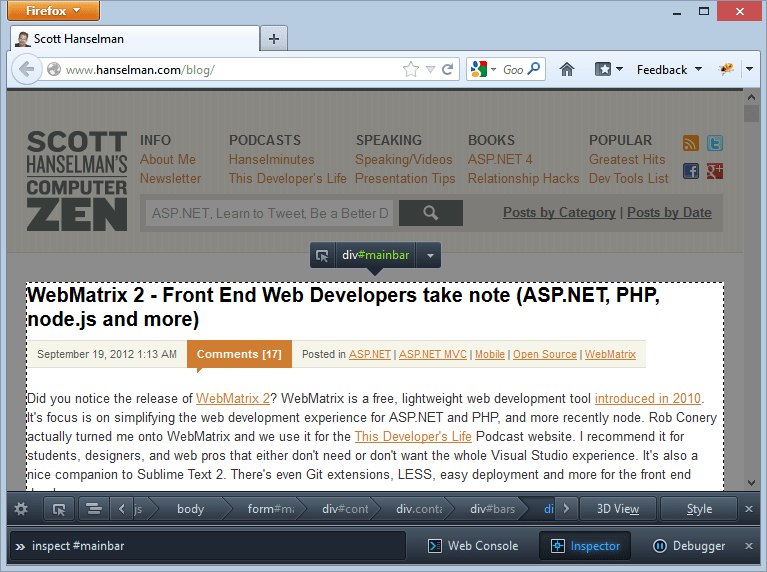Viewport: 767px width, 572px height.
Task: Open the URL history dropdown arrow
Action: [x=430, y=69]
